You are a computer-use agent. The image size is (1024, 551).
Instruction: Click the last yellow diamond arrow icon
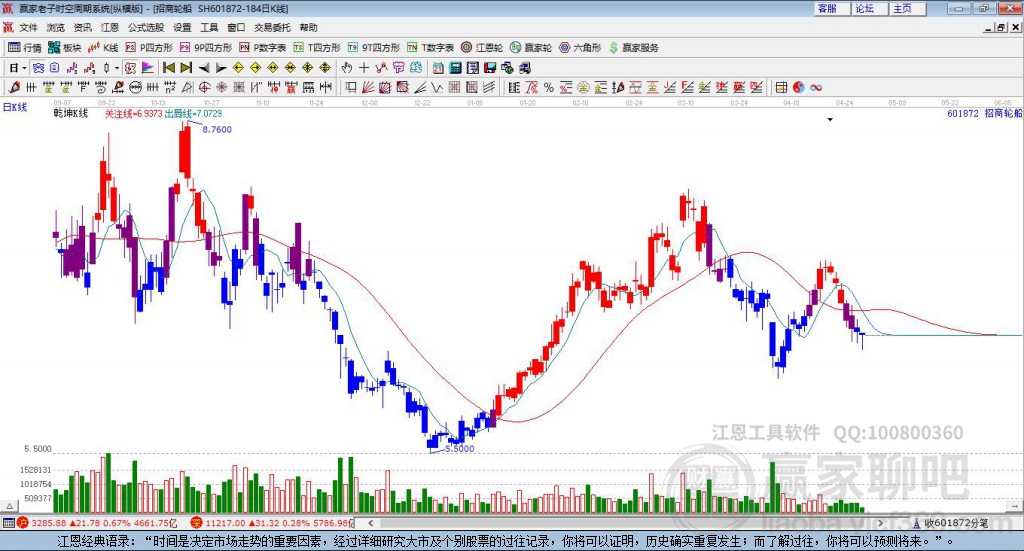click(x=325, y=68)
